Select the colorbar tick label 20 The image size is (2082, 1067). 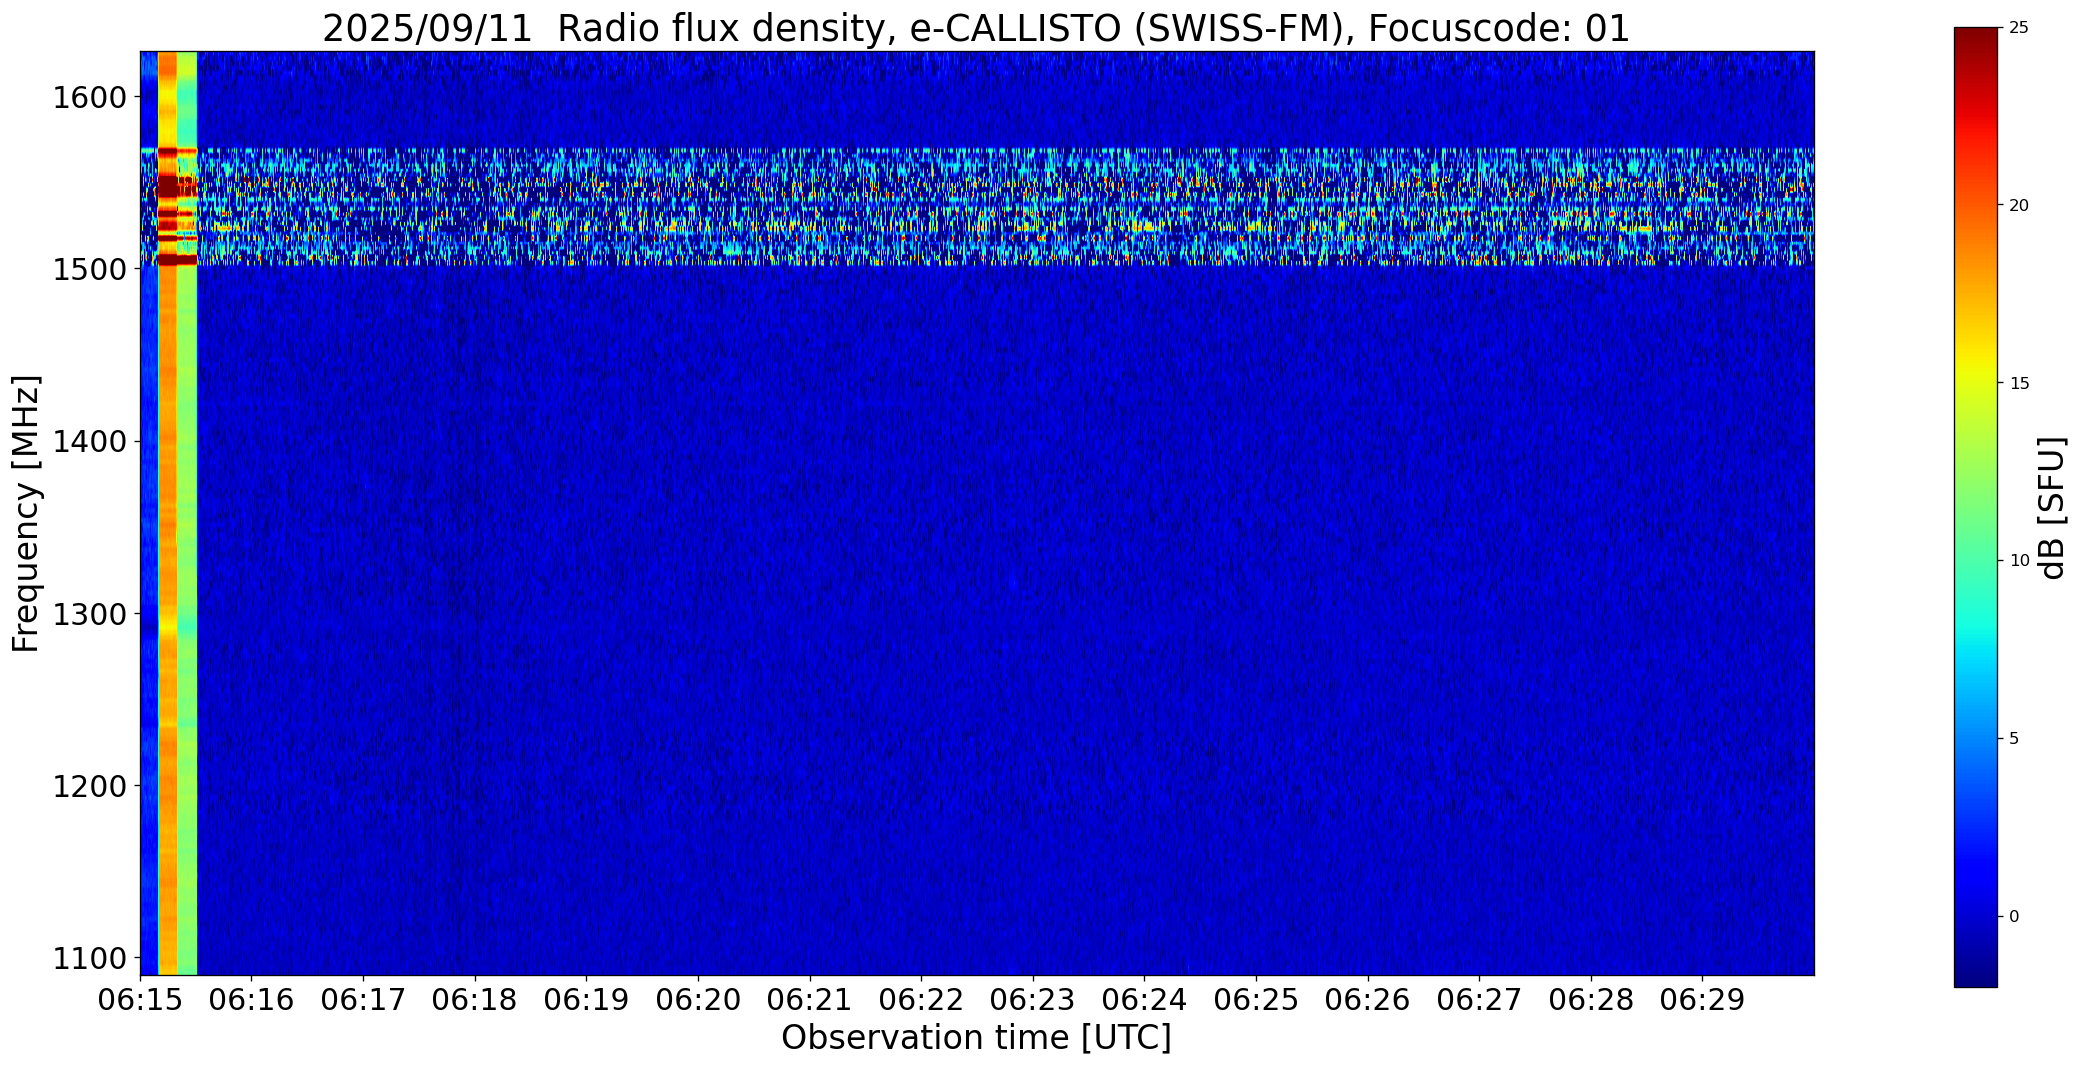[x=2019, y=206]
